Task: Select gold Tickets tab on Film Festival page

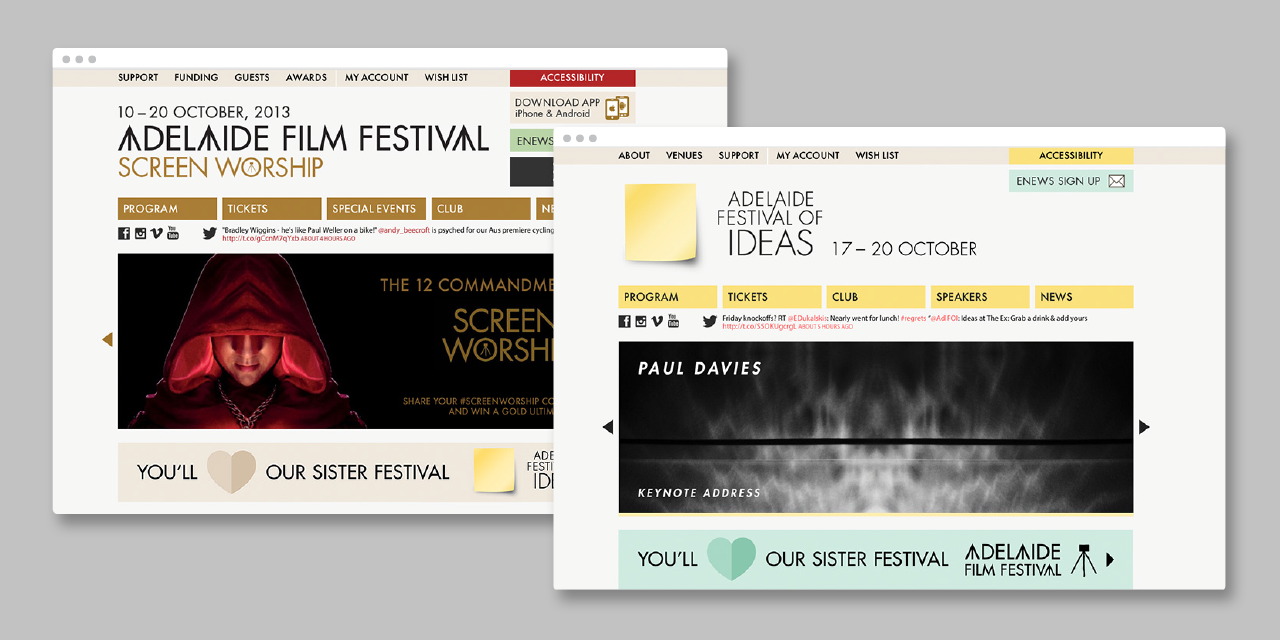Action: point(272,209)
